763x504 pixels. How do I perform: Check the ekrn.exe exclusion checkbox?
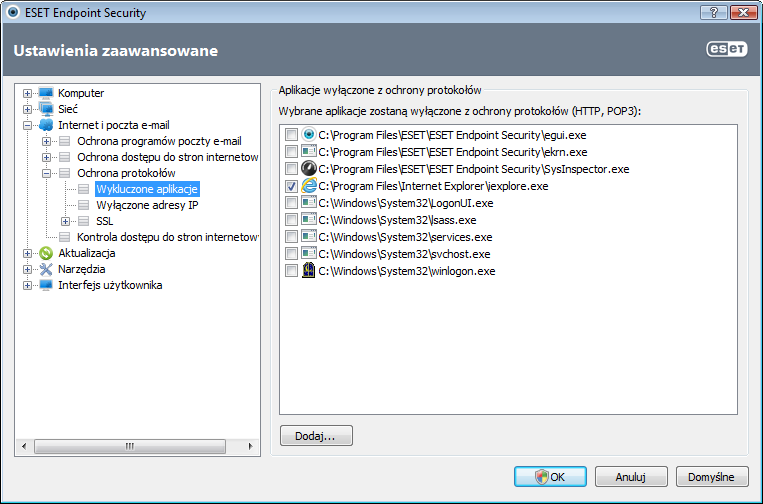tap(291, 152)
